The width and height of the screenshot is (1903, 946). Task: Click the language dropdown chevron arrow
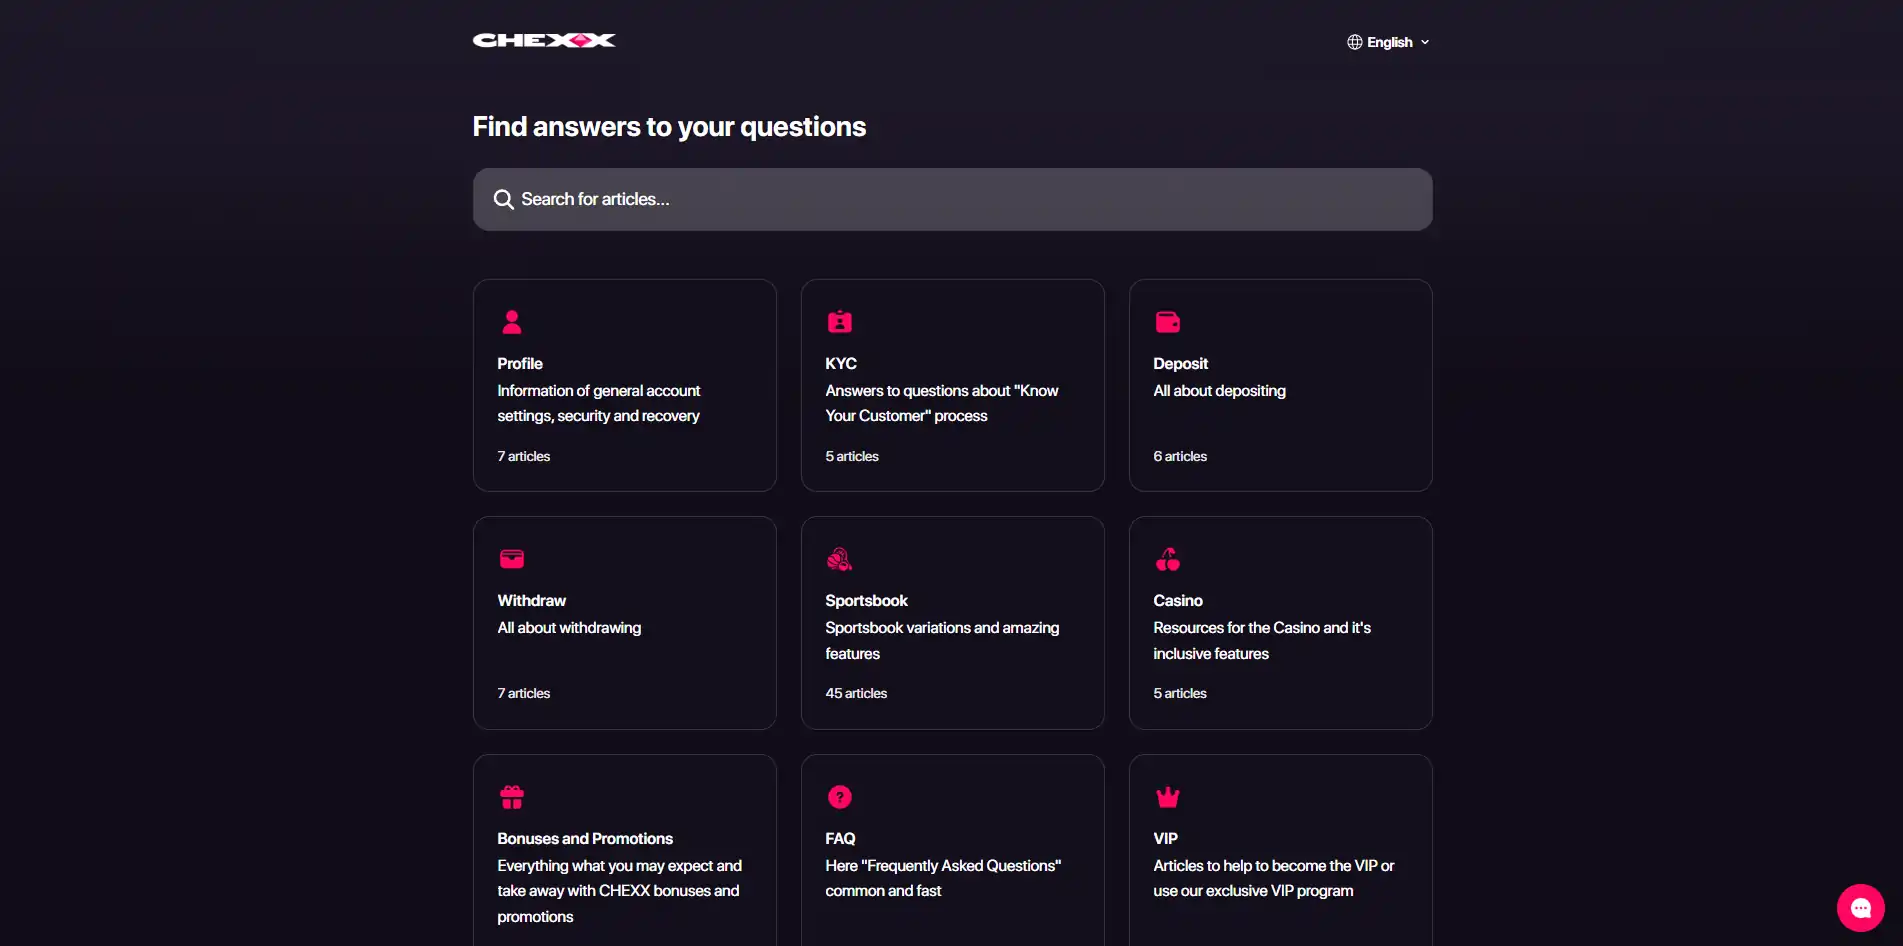click(x=1425, y=42)
